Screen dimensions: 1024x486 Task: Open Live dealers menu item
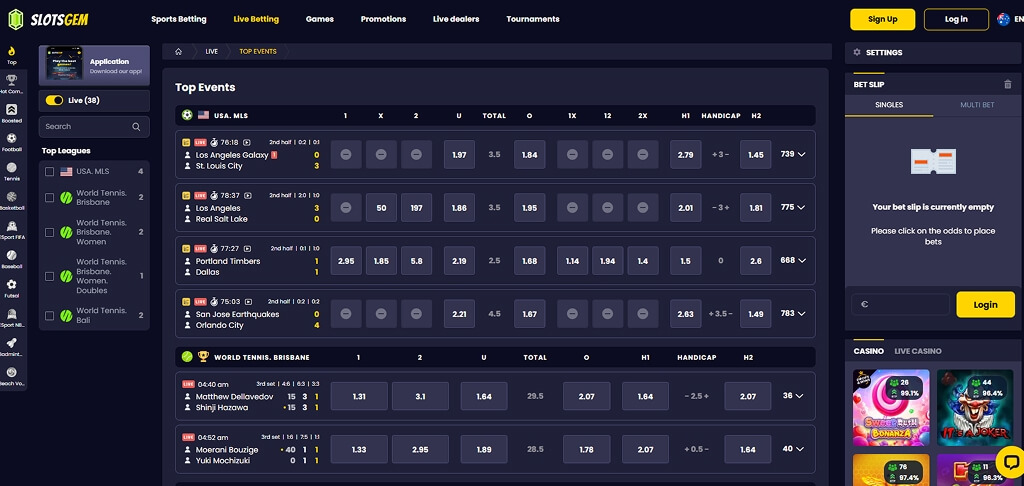pos(456,20)
